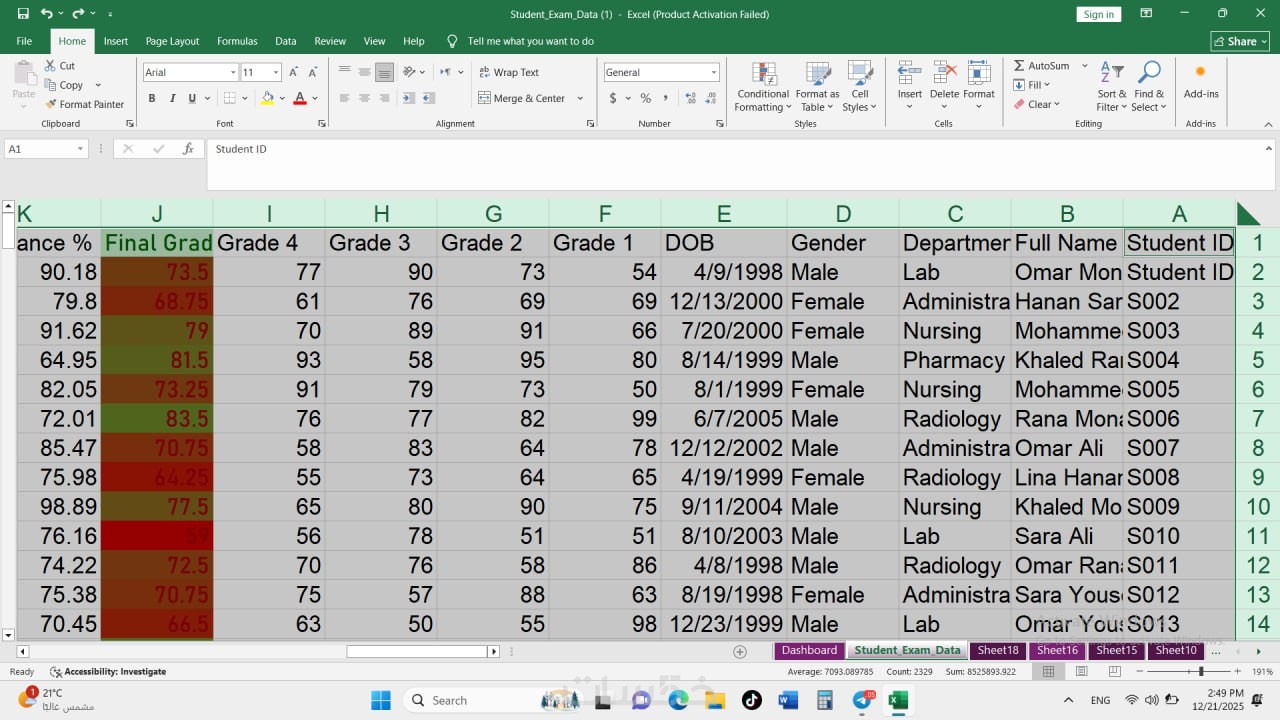Click the zoom slider in status bar
The width and height of the screenshot is (1280, 720).
point(1201,672)
